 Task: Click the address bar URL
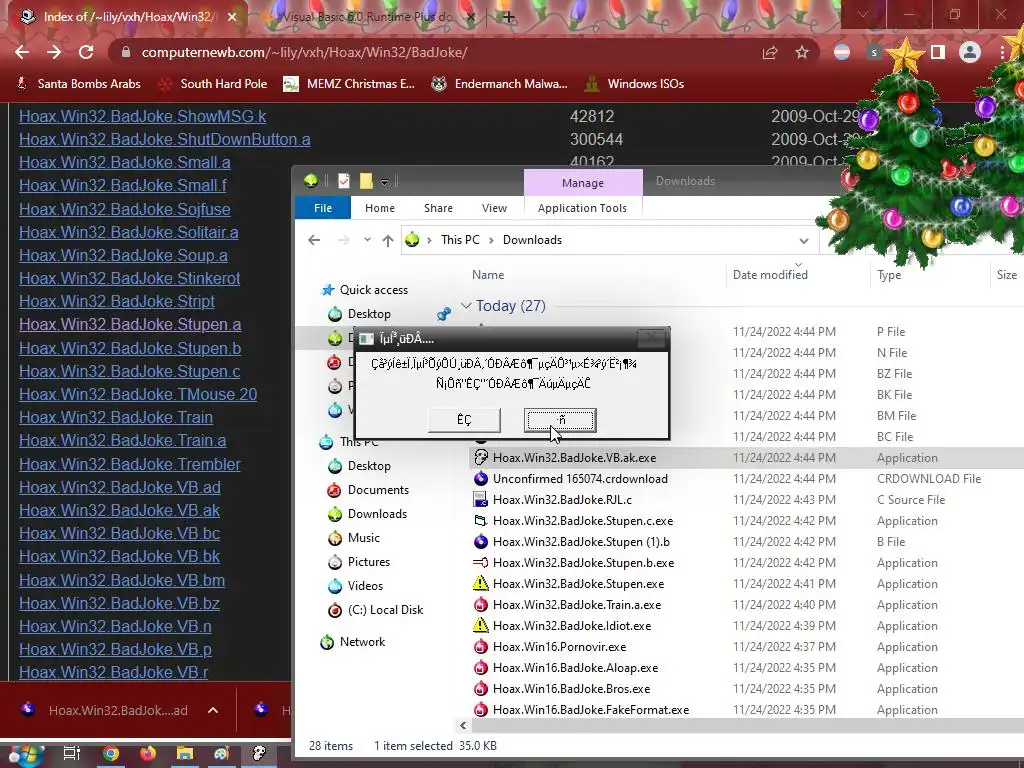(x=304, y=52)
